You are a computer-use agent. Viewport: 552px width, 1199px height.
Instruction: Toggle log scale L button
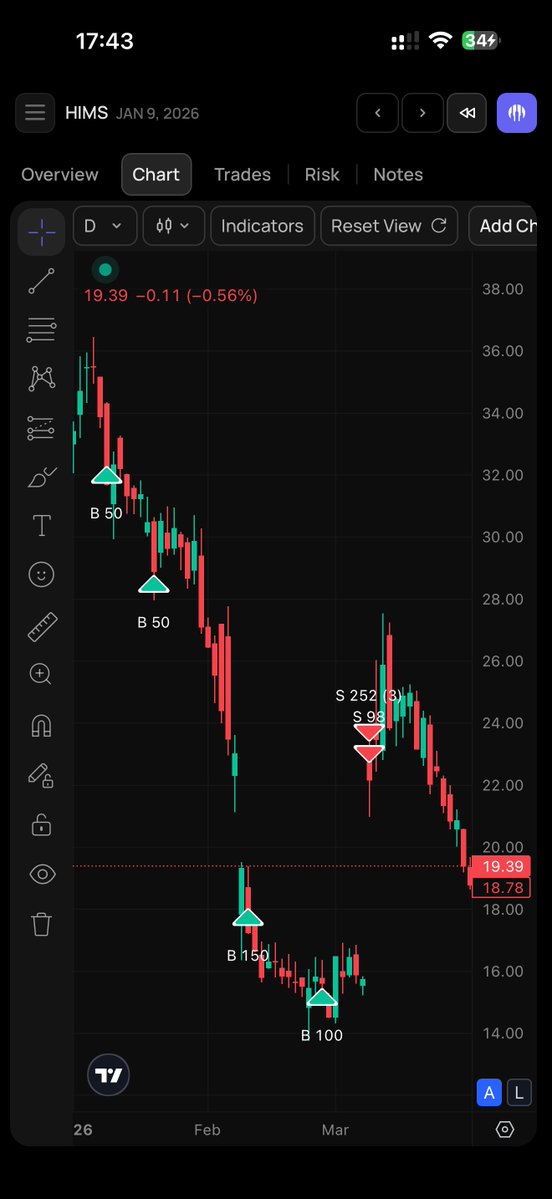click(x=519, y=1093)
